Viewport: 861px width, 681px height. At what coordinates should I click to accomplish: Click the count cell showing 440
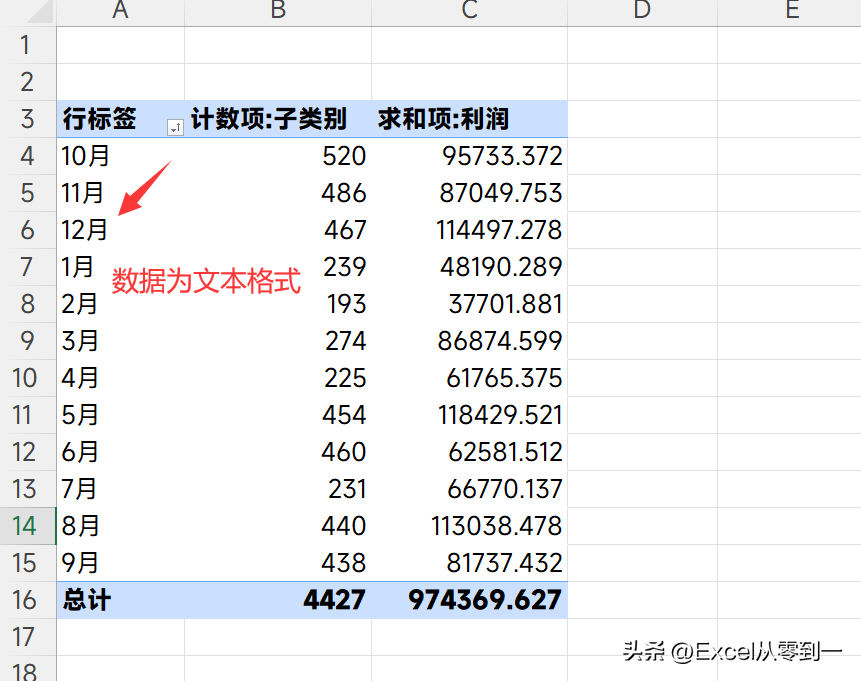click(x=278, y=526)
